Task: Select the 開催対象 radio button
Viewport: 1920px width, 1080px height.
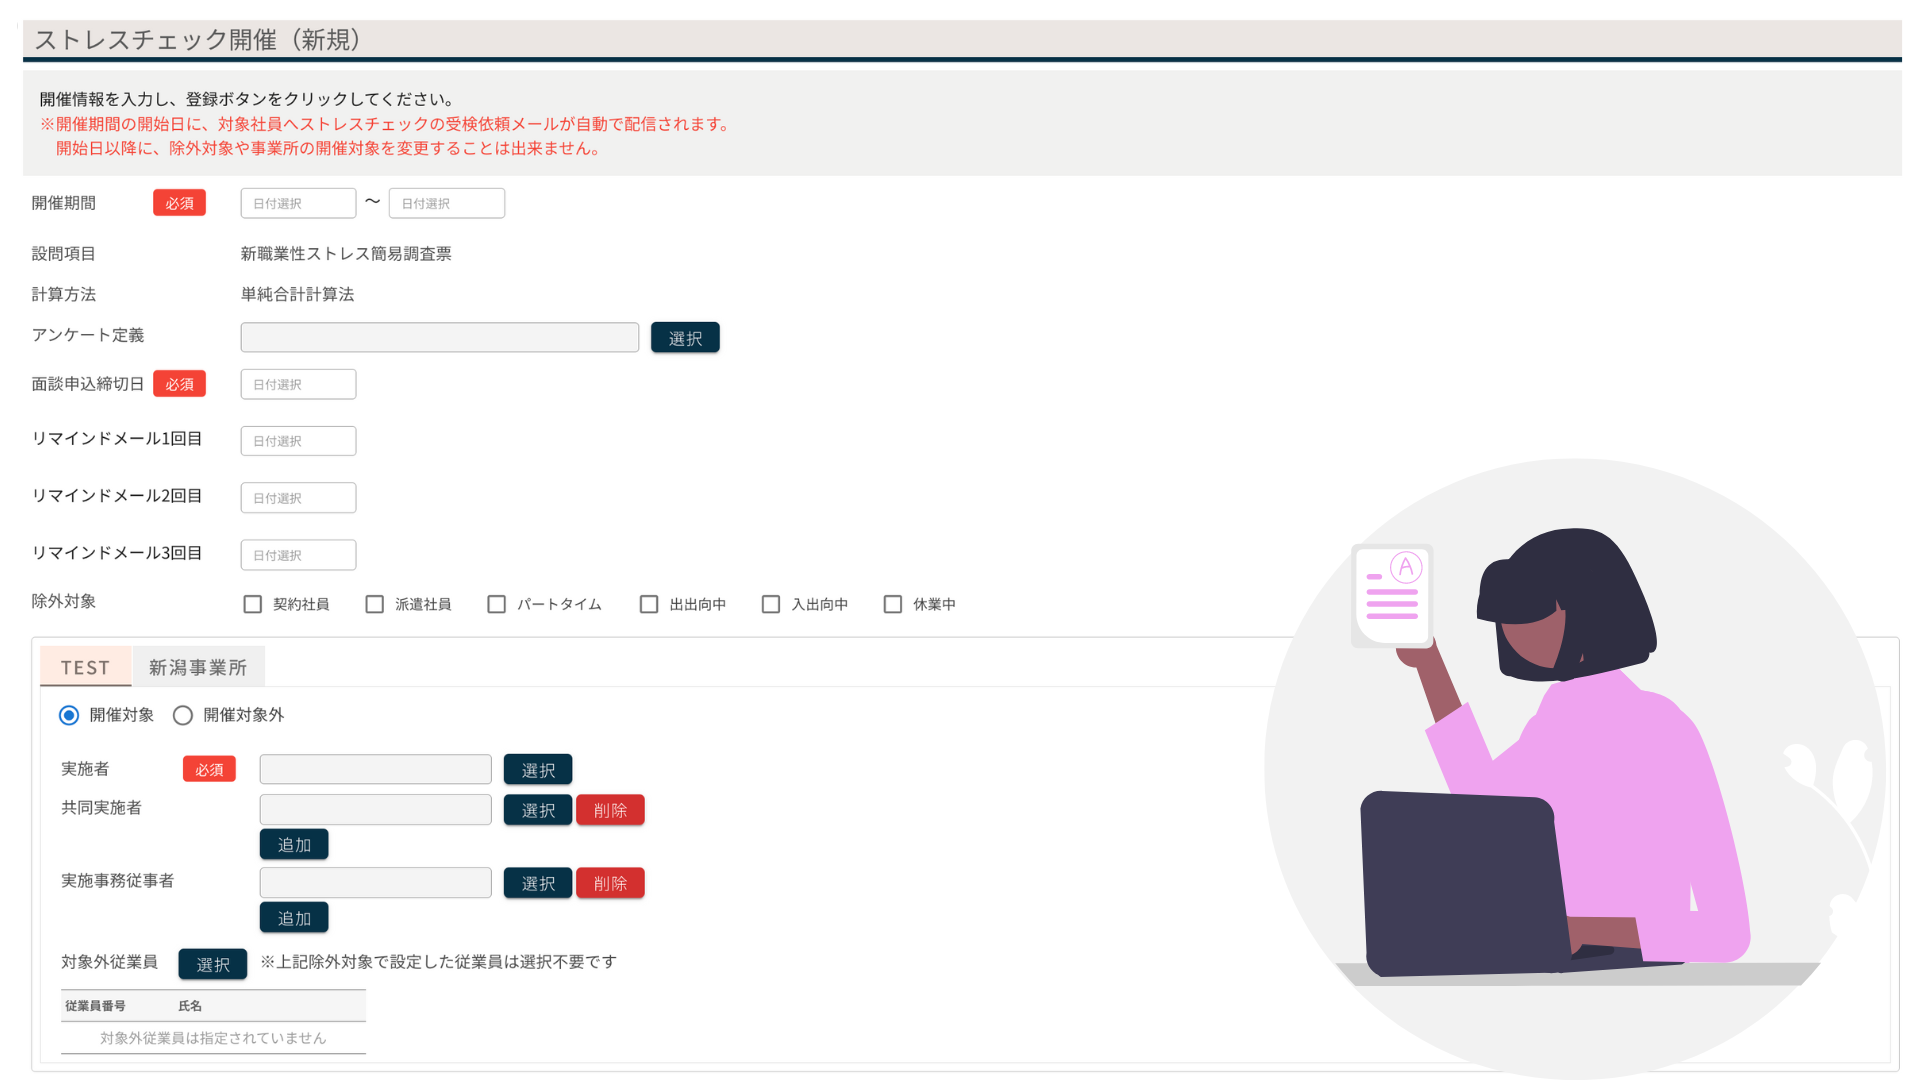Action: coord(69,715)
